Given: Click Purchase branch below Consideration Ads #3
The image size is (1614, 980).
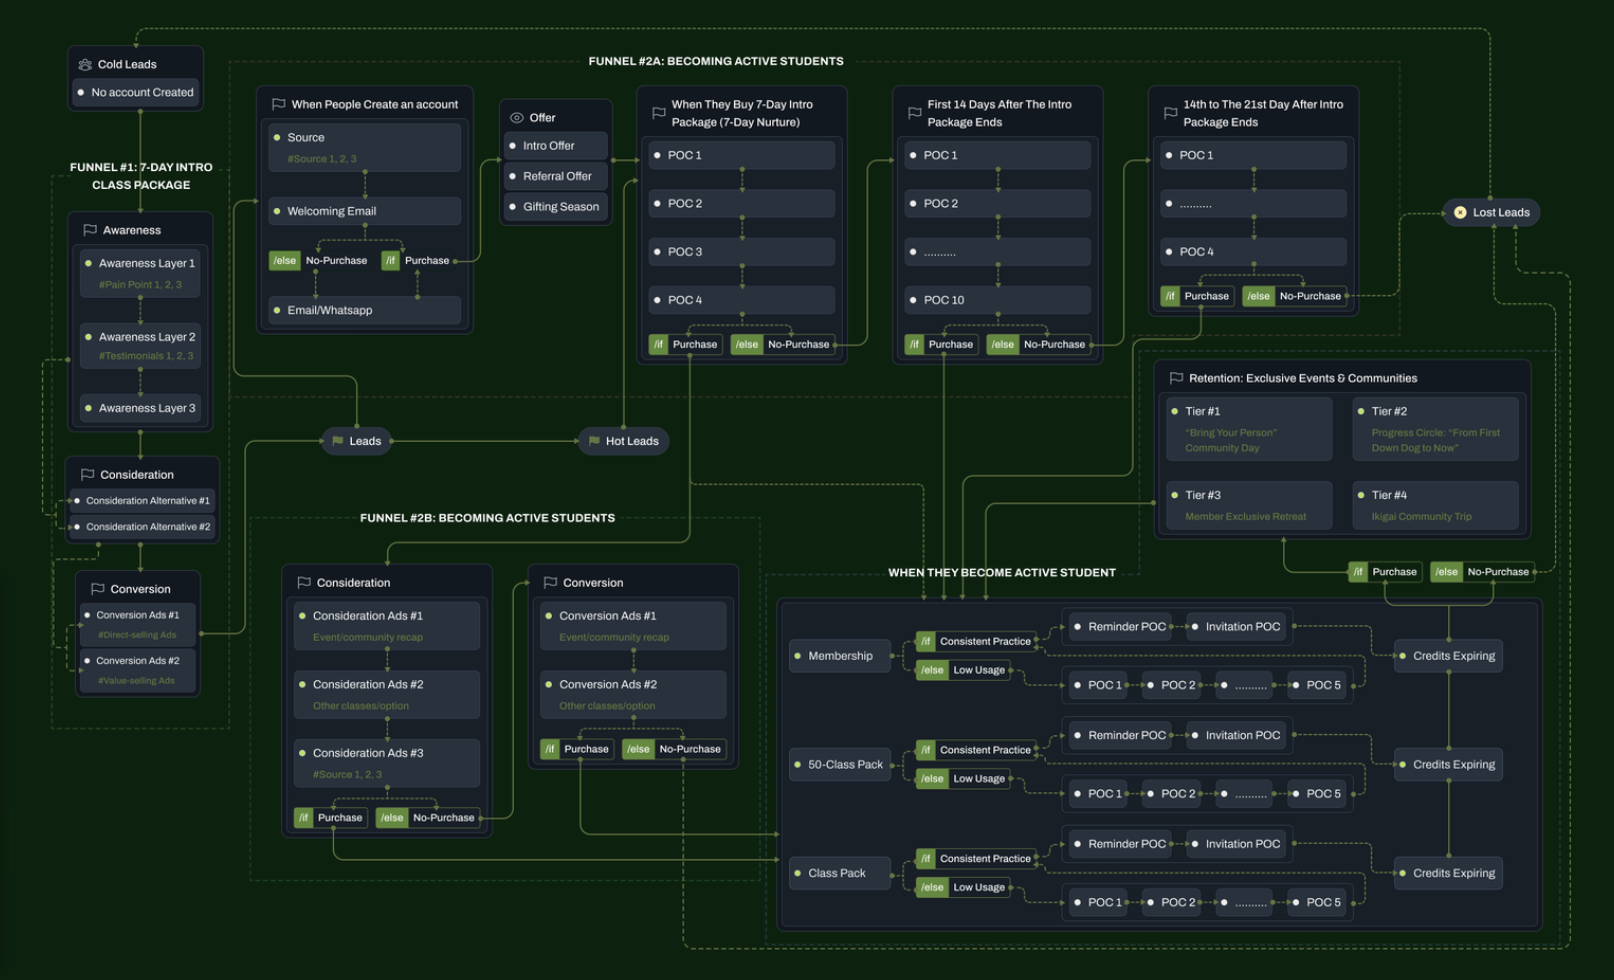Looking at the screenshot, I should 331,818.
